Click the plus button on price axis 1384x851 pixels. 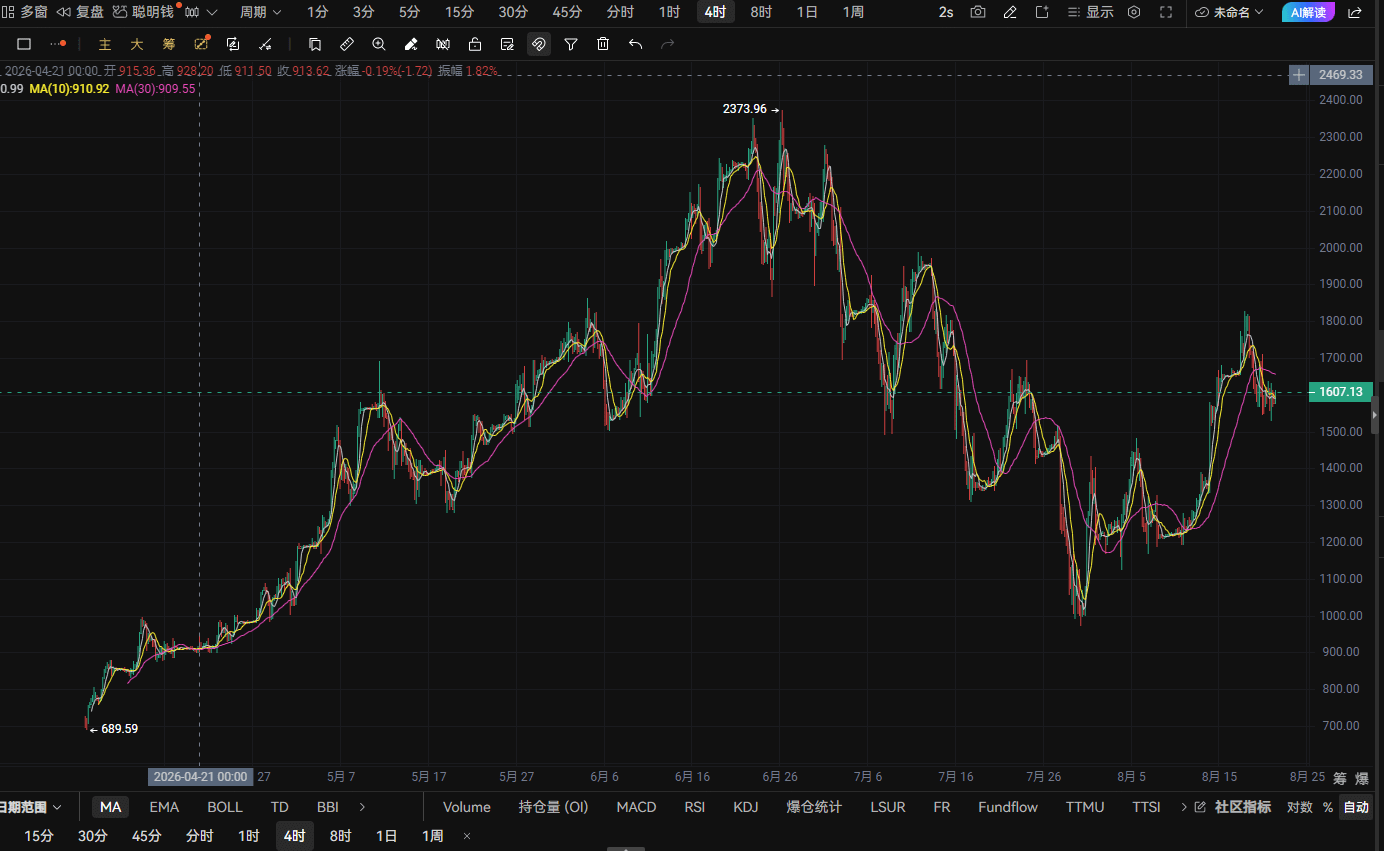pyautogui.click(x=1298, y=75)
